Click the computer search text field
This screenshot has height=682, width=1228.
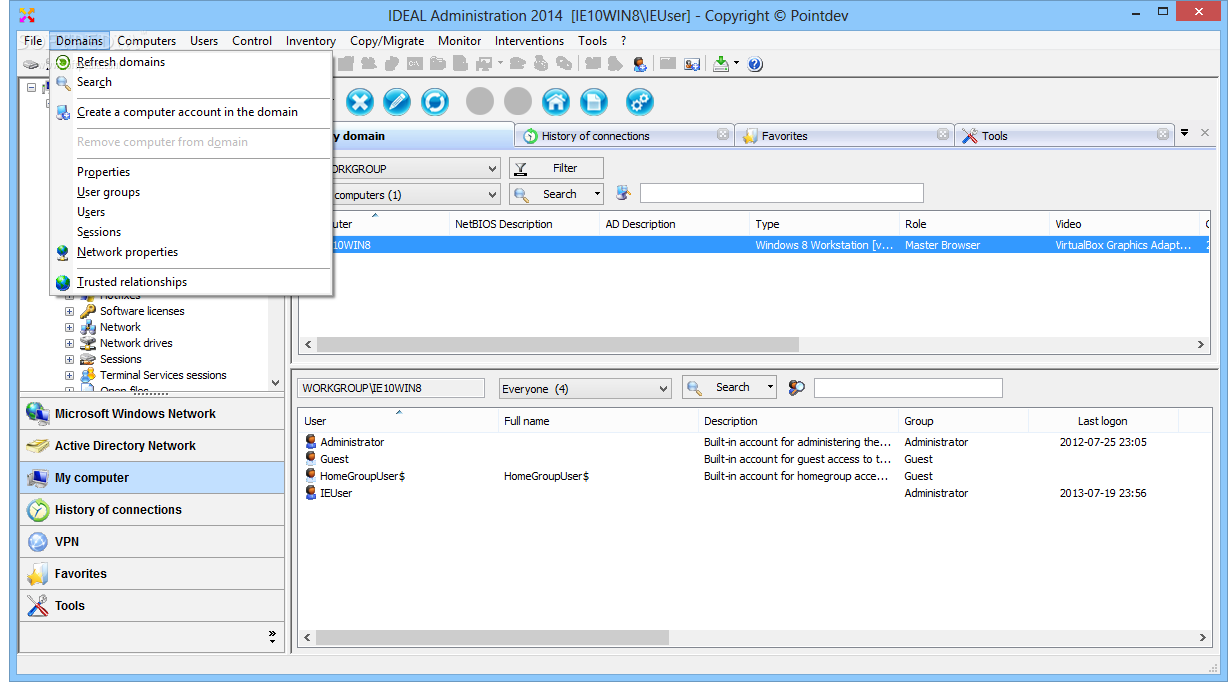[782, 193]
